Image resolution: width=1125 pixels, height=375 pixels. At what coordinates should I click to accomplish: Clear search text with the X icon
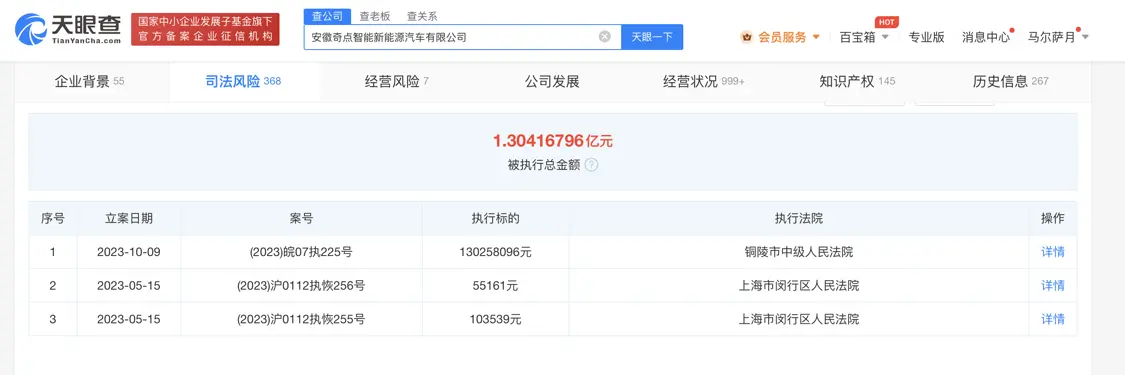point(605,37)
